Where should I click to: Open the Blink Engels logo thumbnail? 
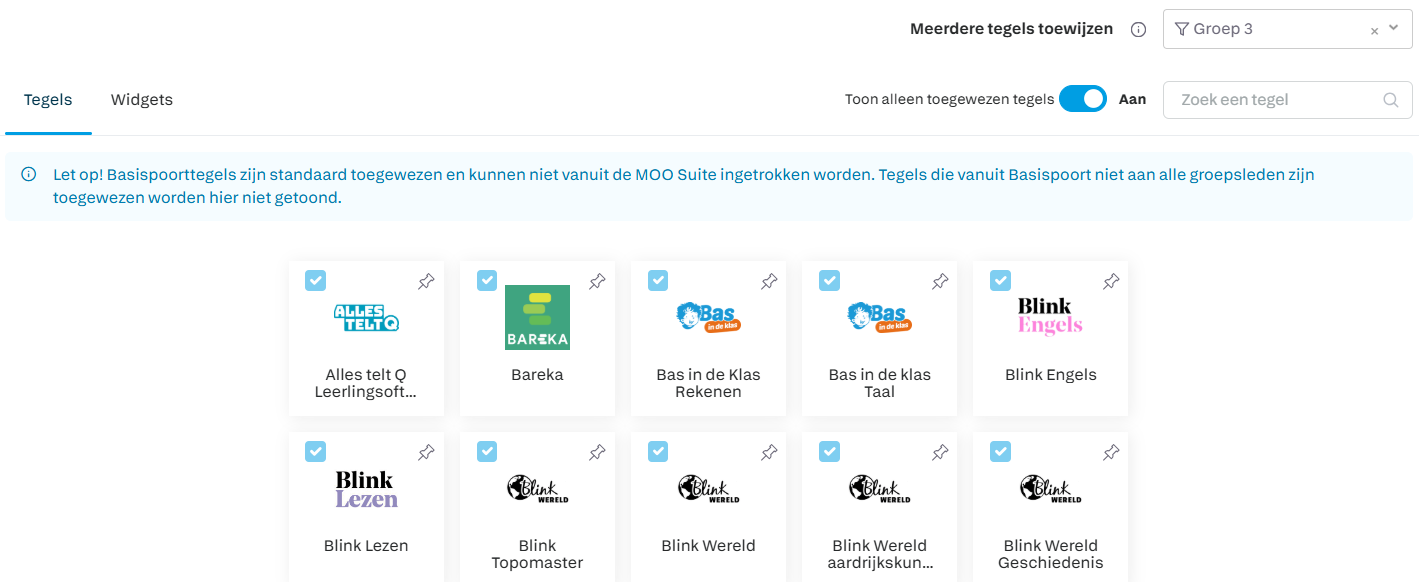click(1050, 316)
